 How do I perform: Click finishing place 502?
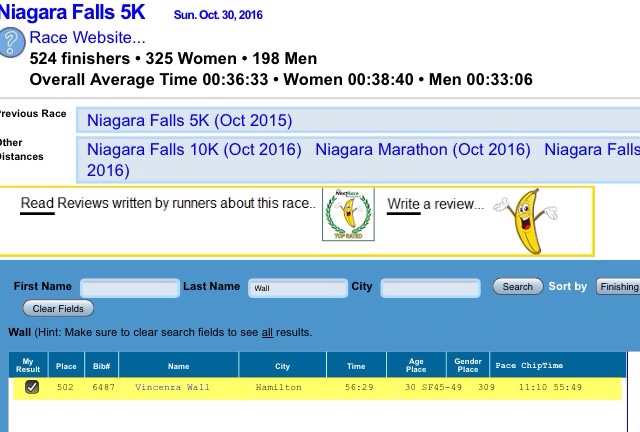(x=65, y=387)
